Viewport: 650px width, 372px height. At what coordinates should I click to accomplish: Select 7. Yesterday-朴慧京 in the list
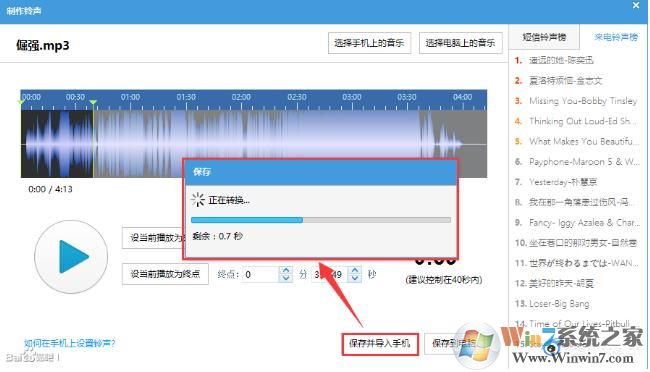click(x=556, y=182)
